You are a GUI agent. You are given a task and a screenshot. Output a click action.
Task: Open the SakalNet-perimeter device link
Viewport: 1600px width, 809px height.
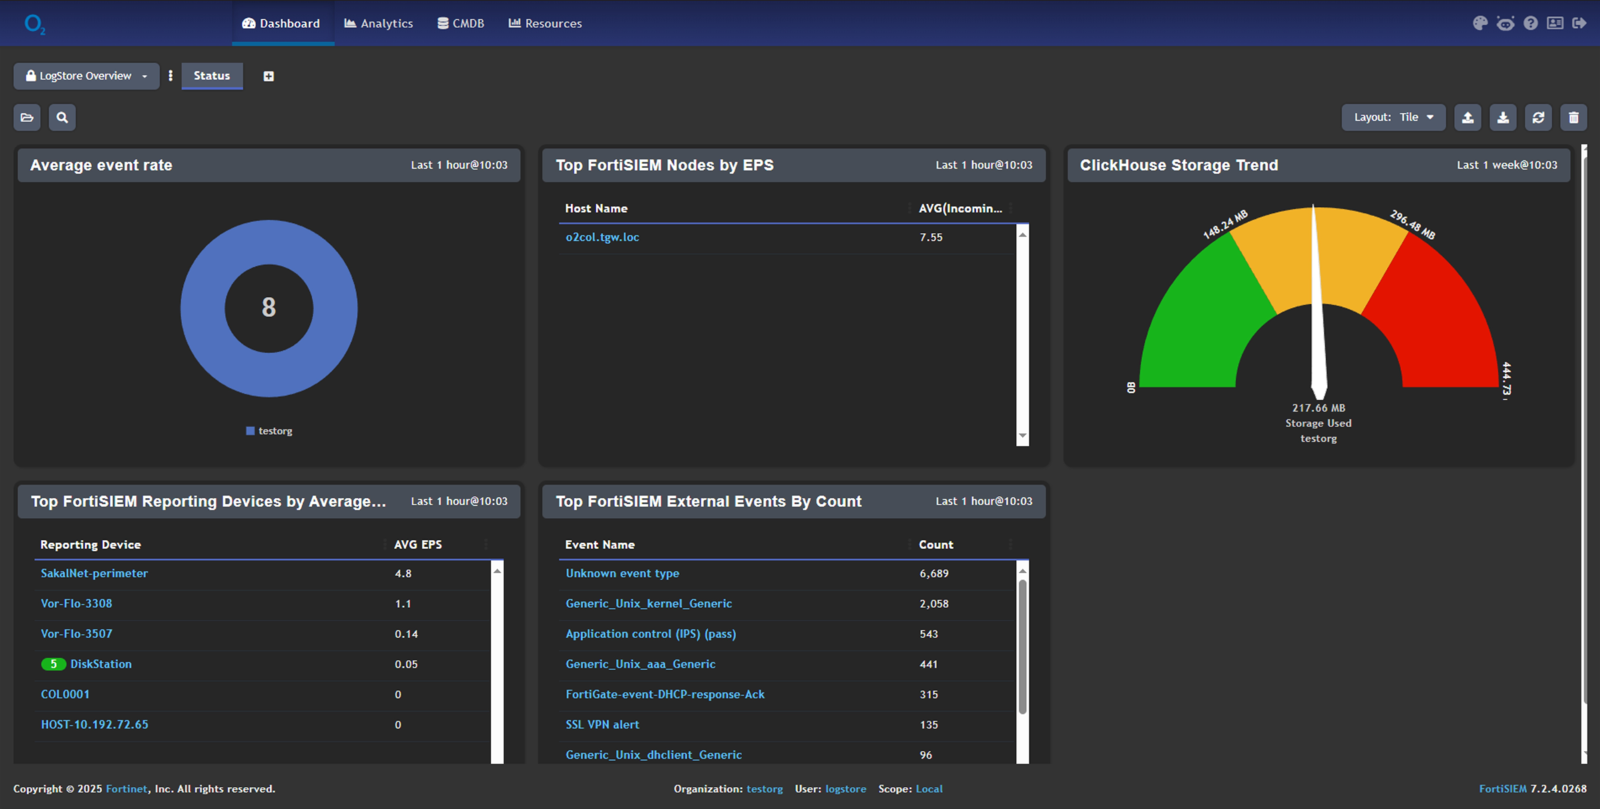tap(94, 573)
